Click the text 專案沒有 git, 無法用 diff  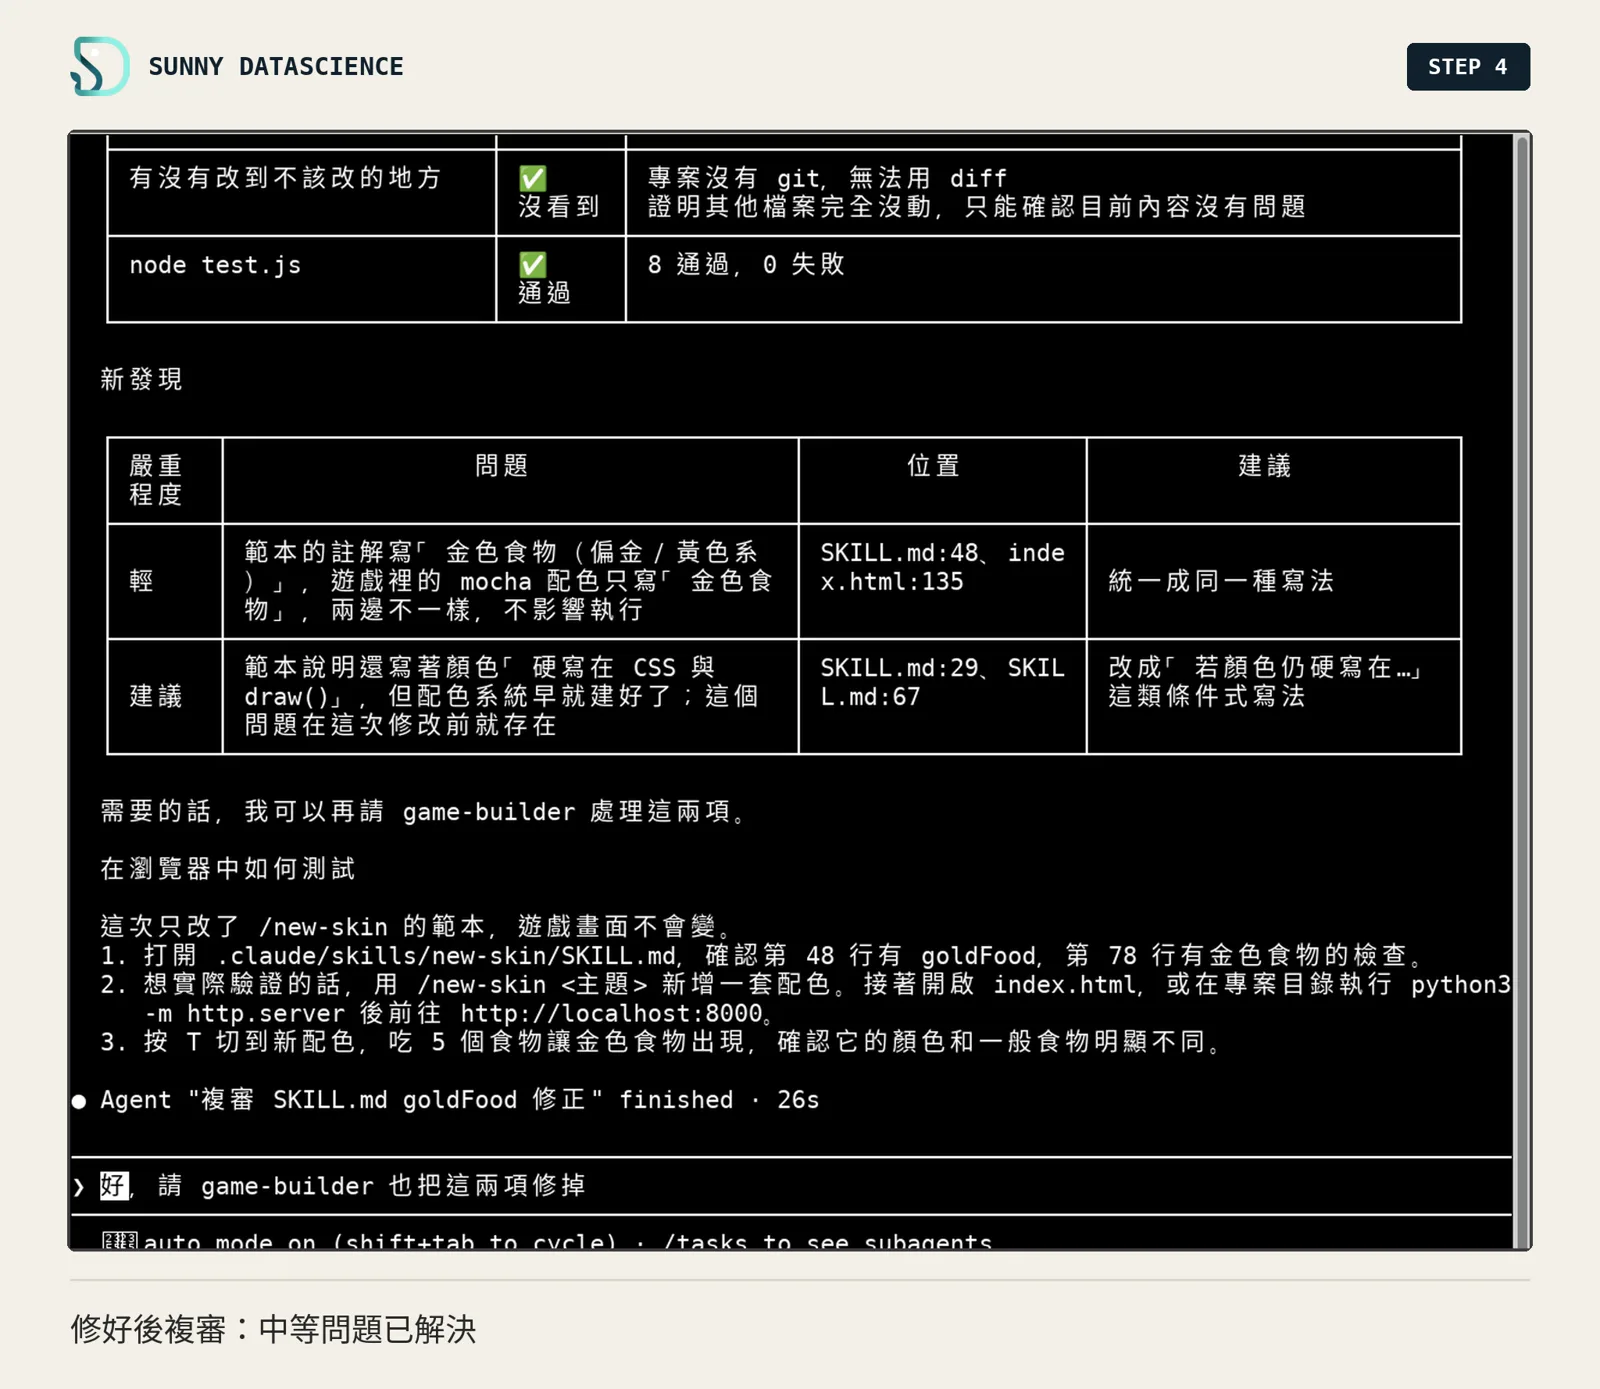pyautogui.click(x=827, y=178)
